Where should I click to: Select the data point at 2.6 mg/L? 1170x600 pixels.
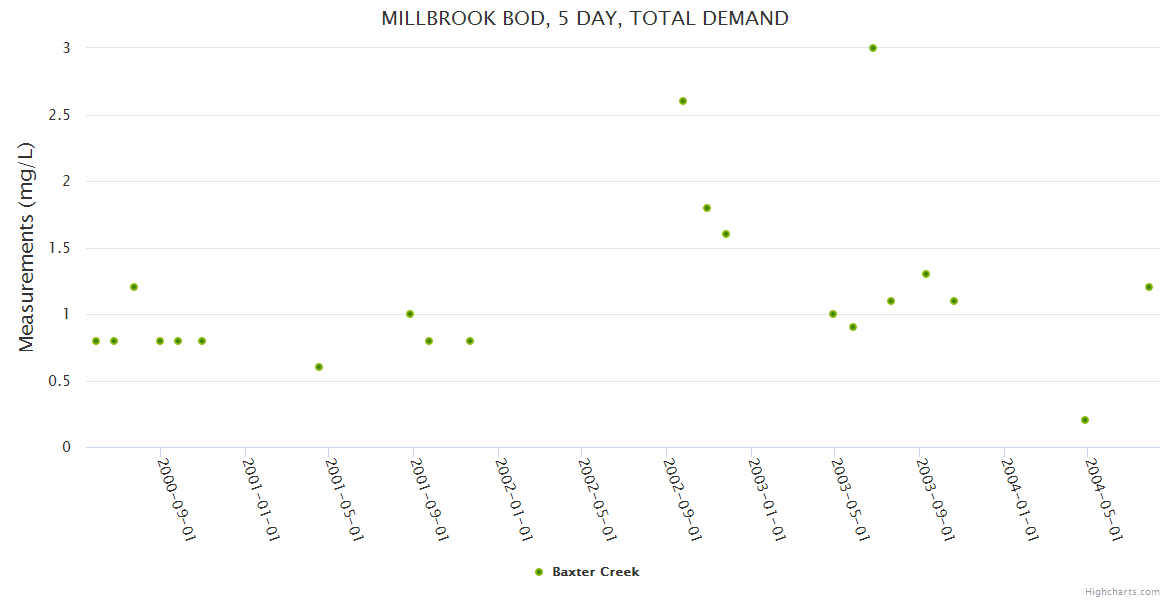(683, 101)
